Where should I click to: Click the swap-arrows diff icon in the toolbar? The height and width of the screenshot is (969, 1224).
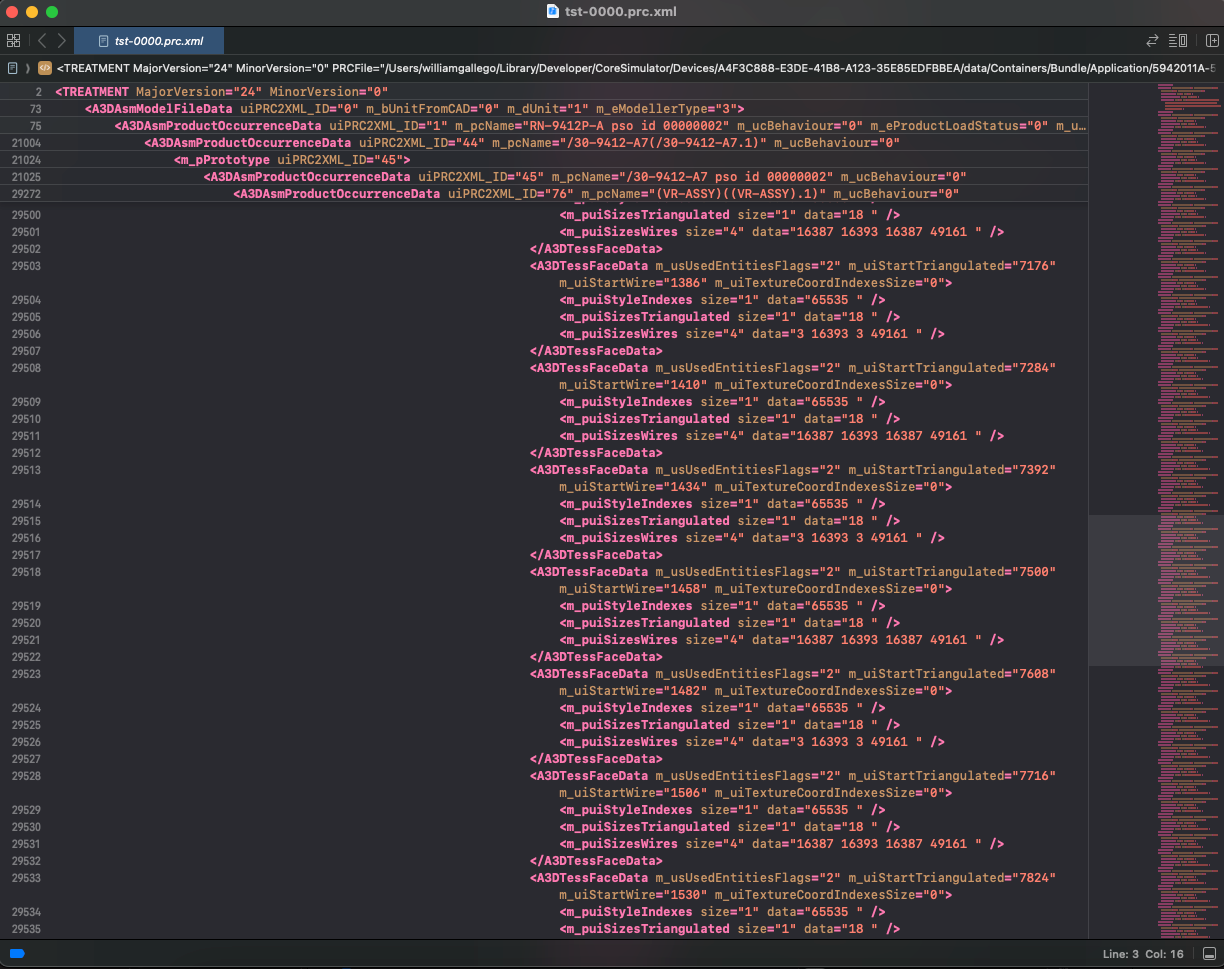[1150, 41]
